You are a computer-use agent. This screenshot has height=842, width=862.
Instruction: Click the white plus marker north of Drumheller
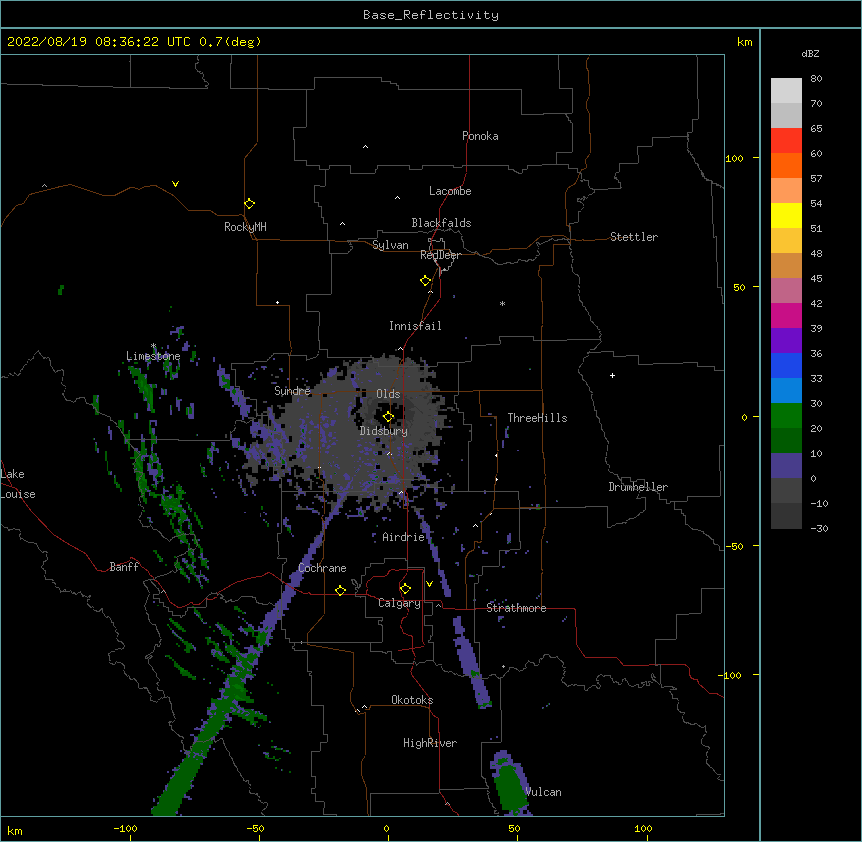[x=612, y=375]
